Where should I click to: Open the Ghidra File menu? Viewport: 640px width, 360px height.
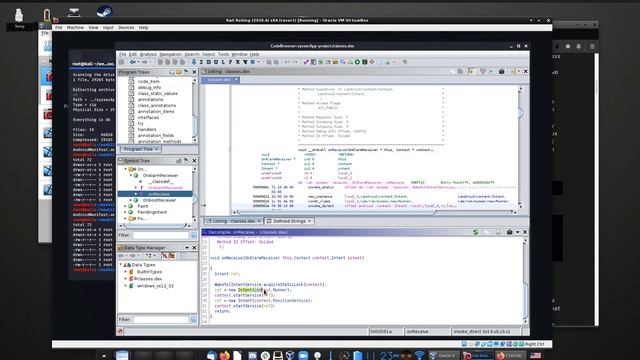pyautogui.click(x=122, y=54)
